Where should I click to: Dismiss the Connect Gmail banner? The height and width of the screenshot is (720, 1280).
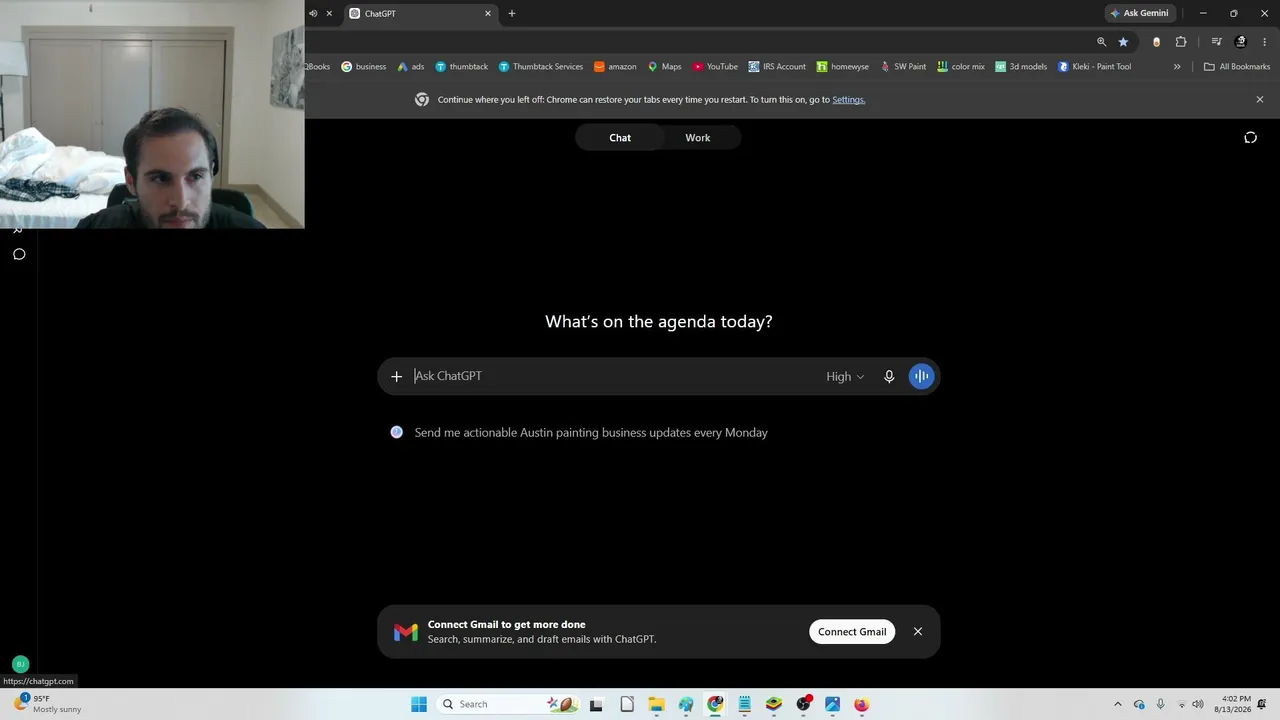(918, 632)
